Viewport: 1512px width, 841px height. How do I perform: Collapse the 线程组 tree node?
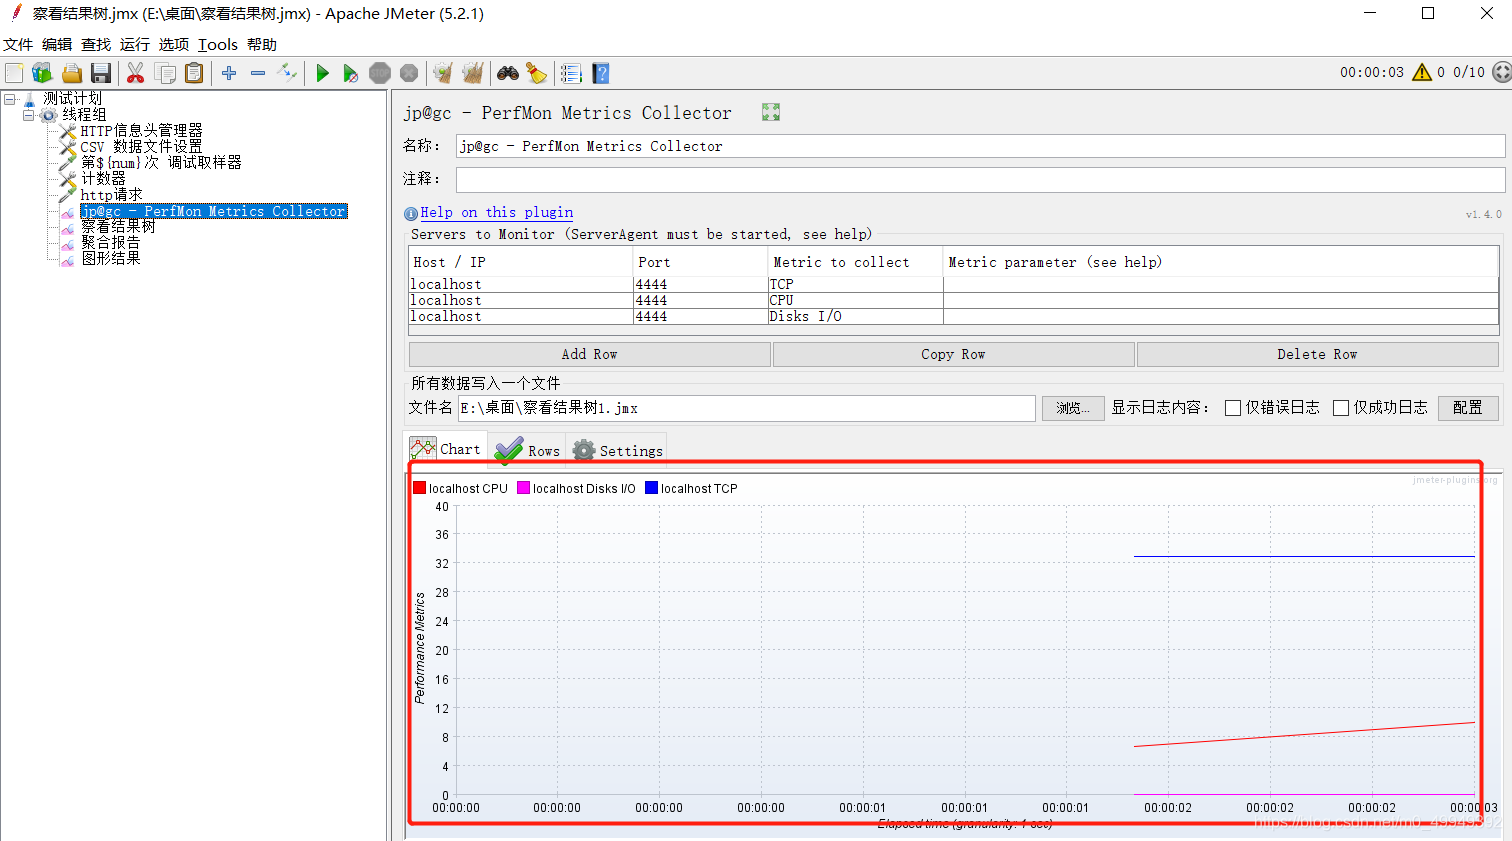click(29, 115)
